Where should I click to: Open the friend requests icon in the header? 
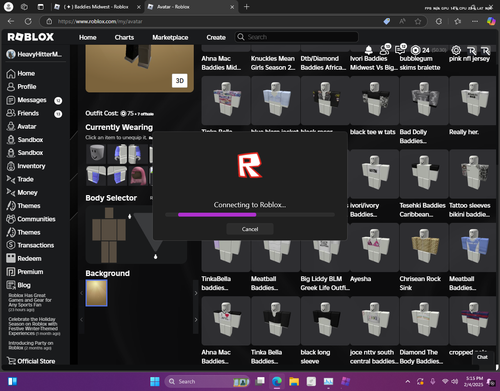pos(385,49)
